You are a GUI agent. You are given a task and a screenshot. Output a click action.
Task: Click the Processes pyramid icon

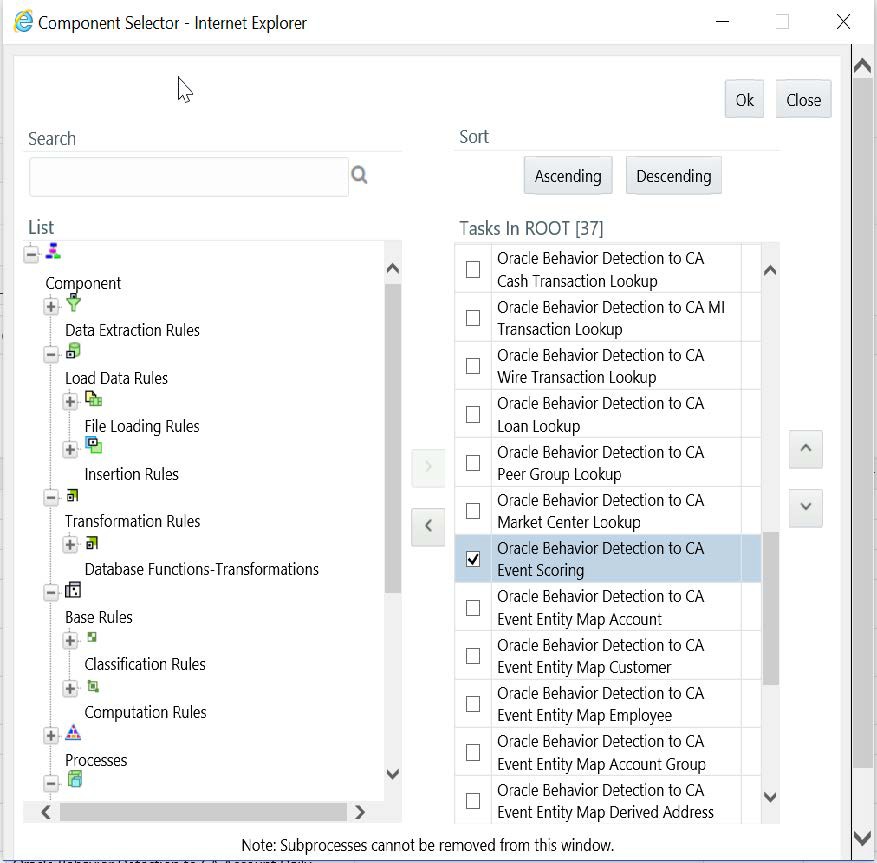[x=73, y=732]
